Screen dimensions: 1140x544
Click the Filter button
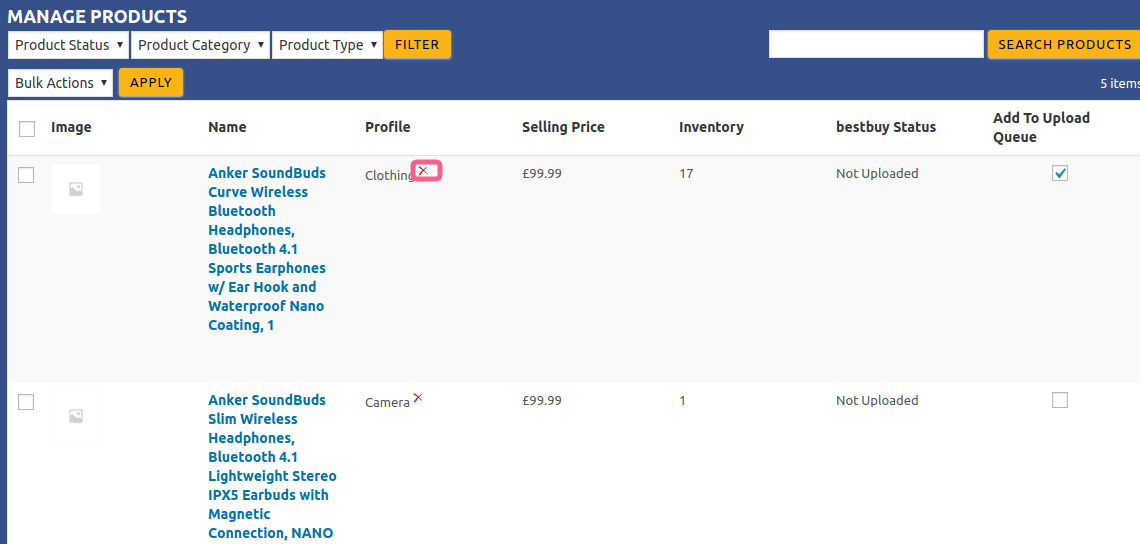coord(417,44)
